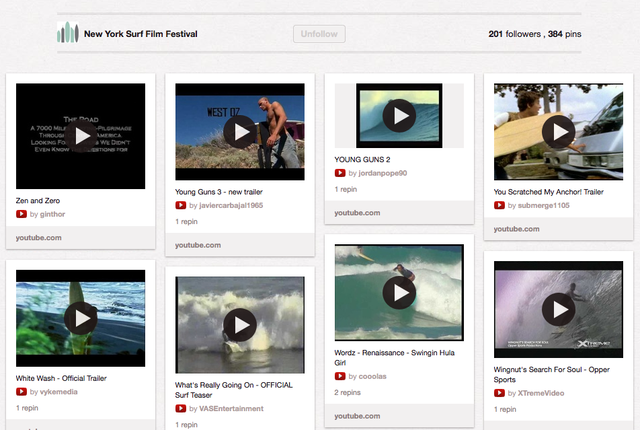The height and width of the screenshot is (430, 640).
Task: Open jordanpope90 uploader link
Action: [382, 173]
